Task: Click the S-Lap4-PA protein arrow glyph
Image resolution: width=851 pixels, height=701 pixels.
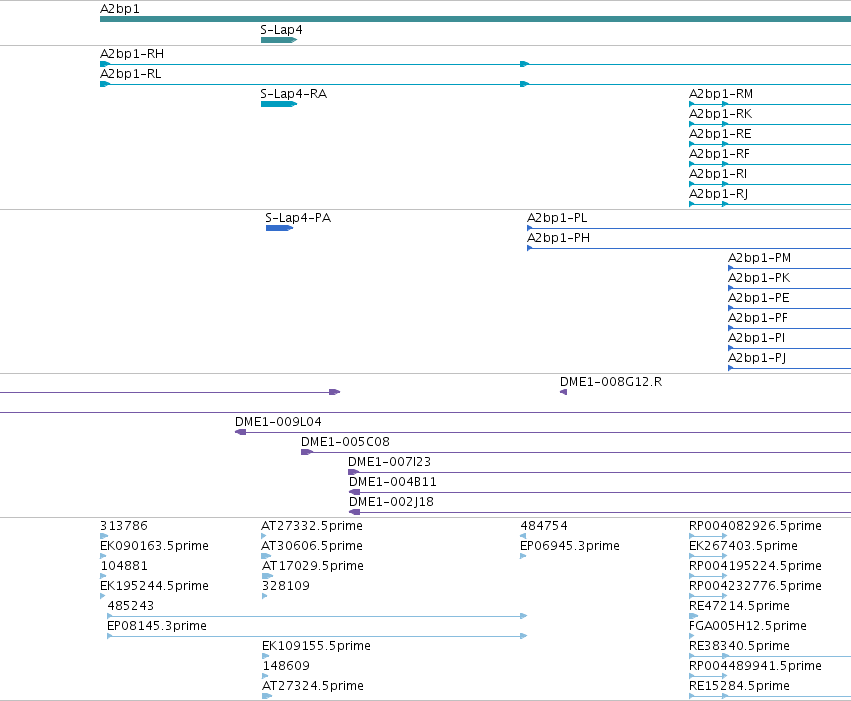Action: coord(280,228)
